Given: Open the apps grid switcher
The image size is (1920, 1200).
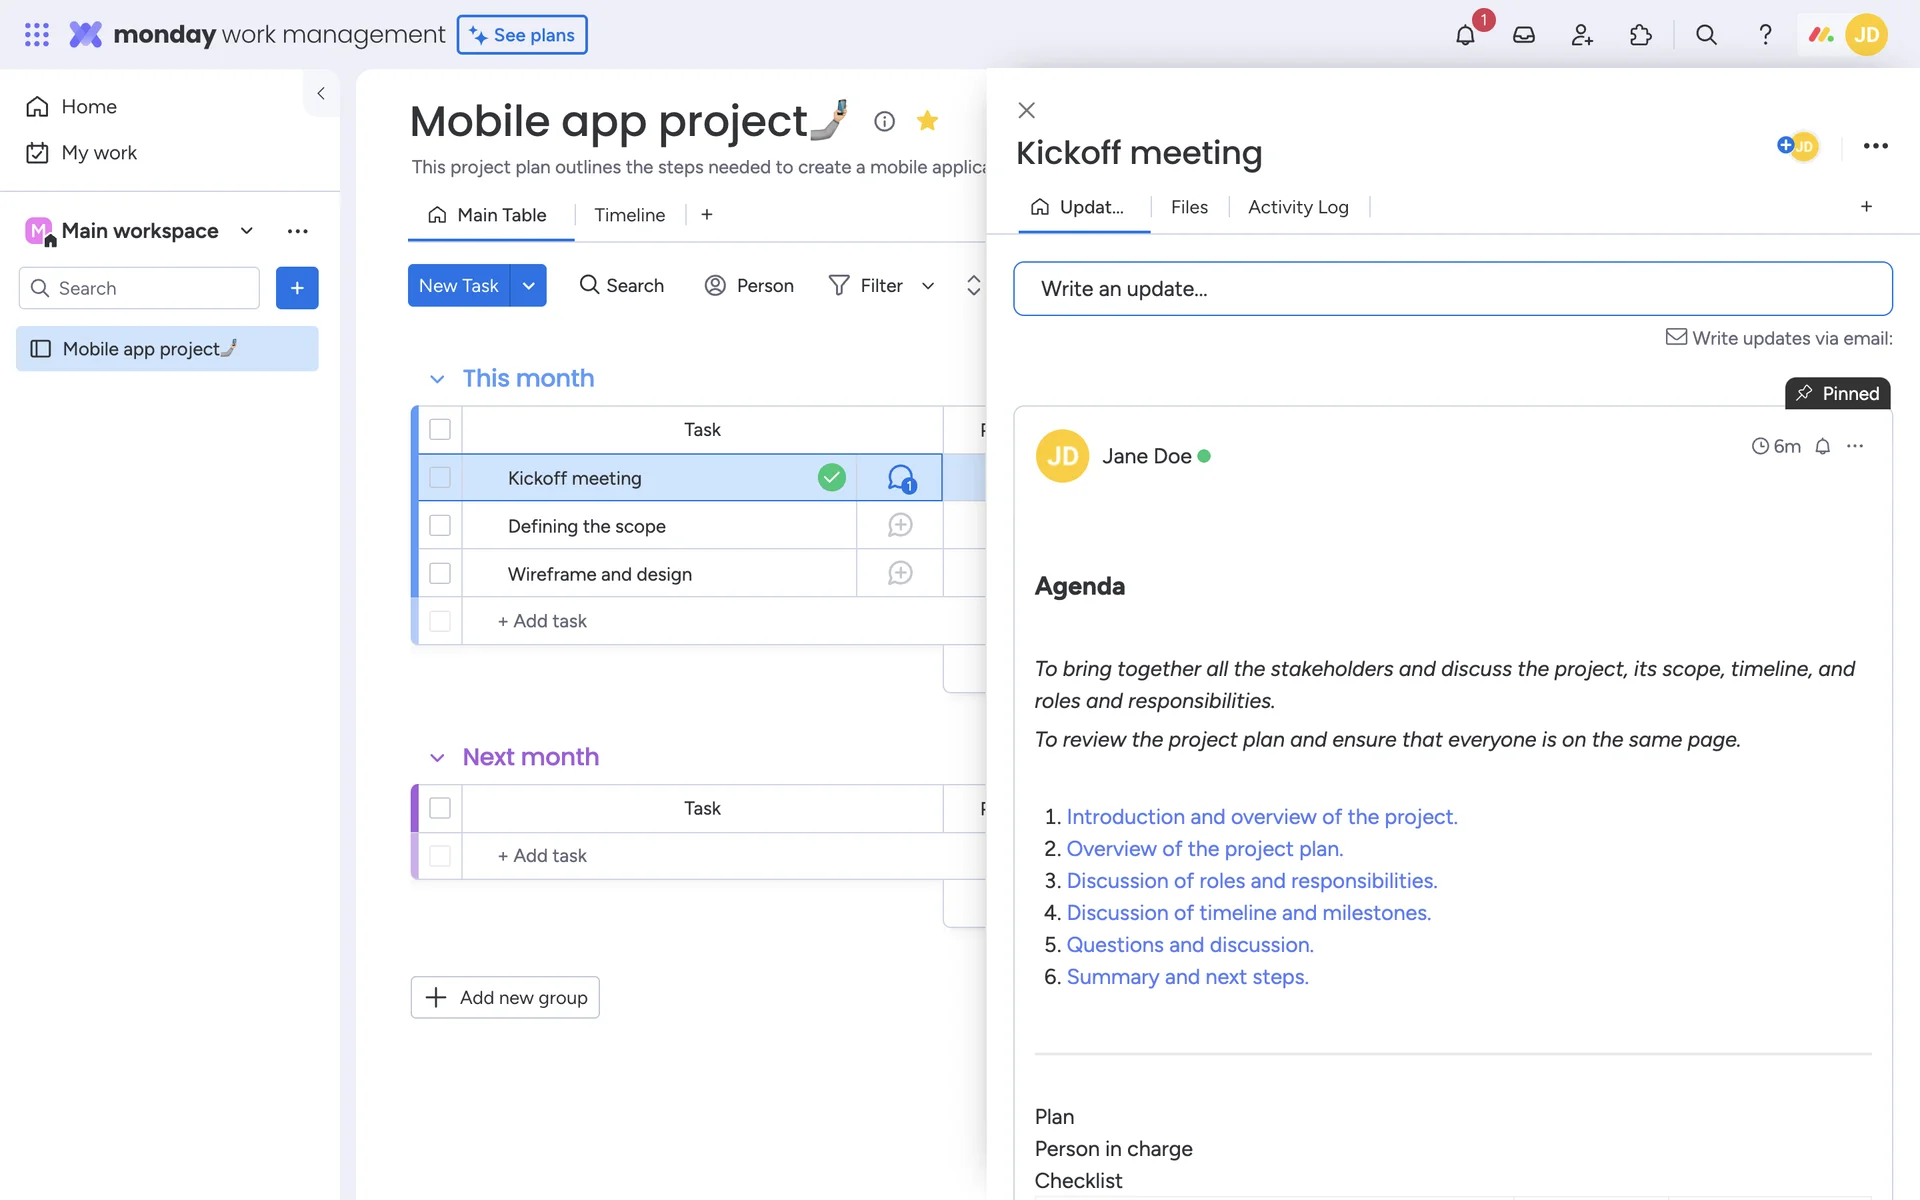Looking at the screenshot, I should coord(37,35).
